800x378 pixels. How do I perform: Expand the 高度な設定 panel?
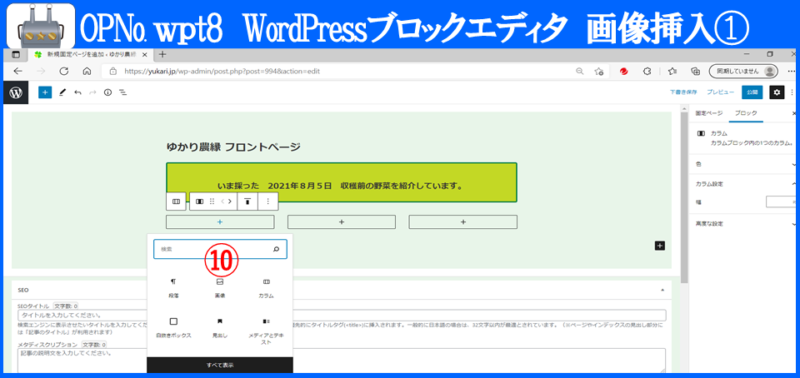(744, 223)
